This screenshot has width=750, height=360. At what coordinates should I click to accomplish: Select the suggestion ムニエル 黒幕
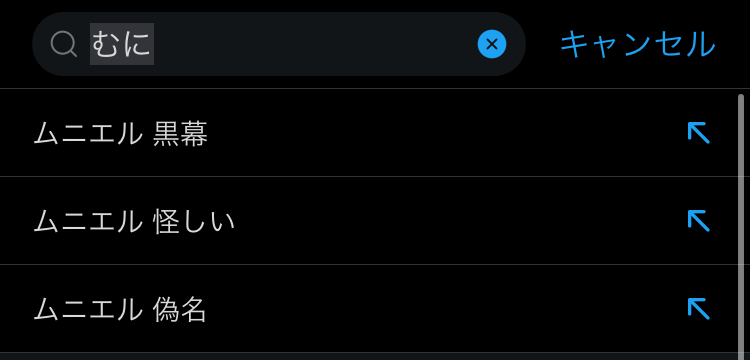pyautogui.click(x=368, y=133)
